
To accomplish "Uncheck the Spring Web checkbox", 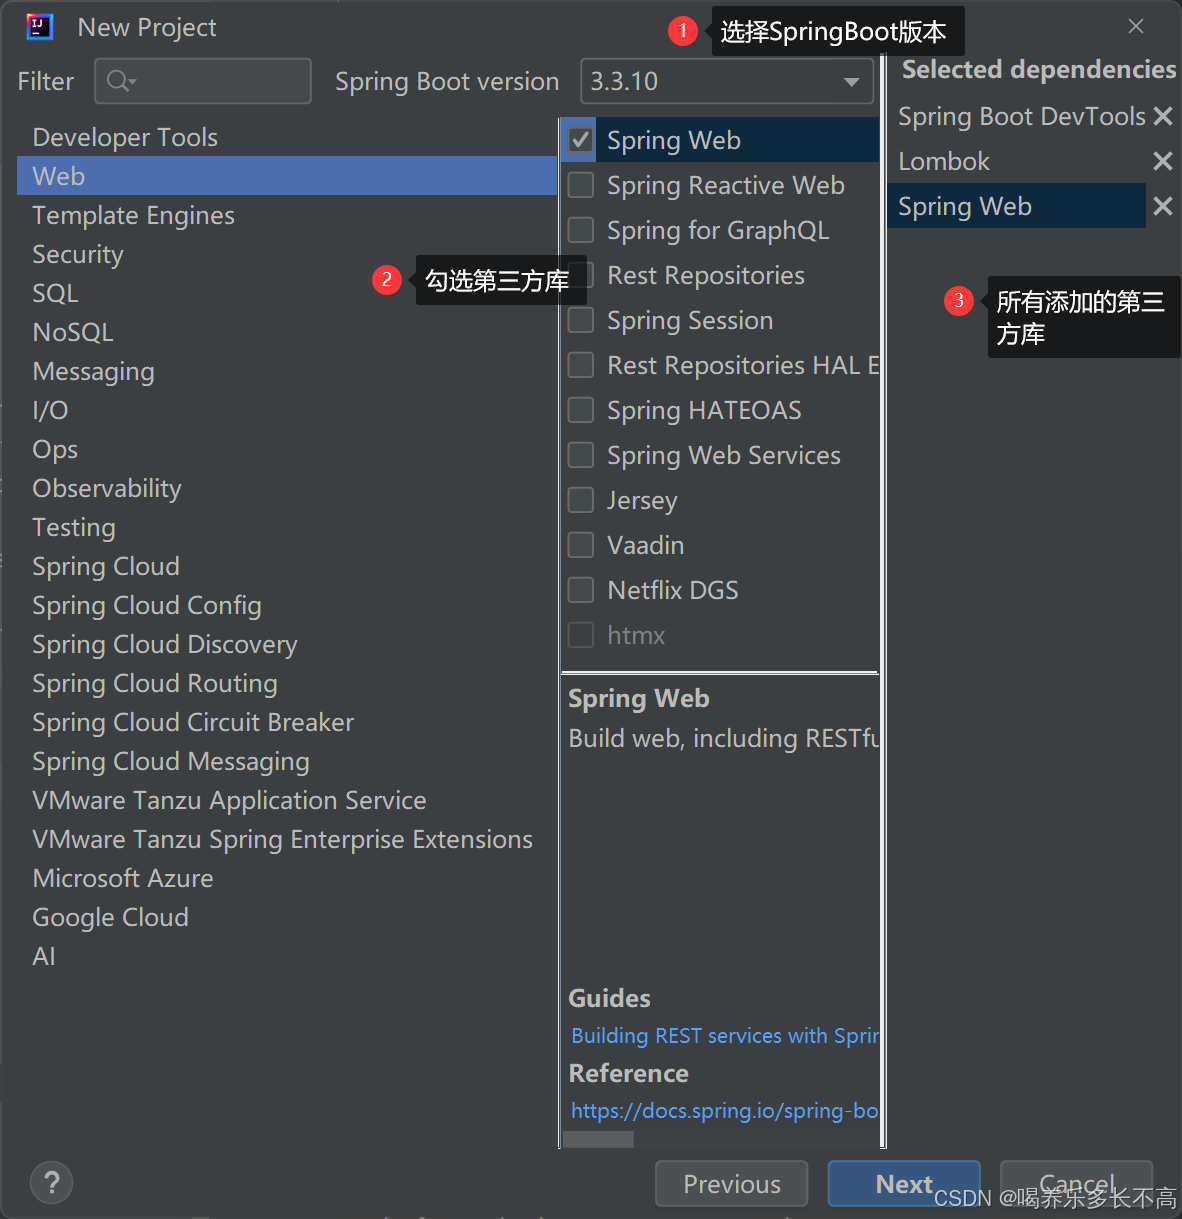I will point(581,140).
